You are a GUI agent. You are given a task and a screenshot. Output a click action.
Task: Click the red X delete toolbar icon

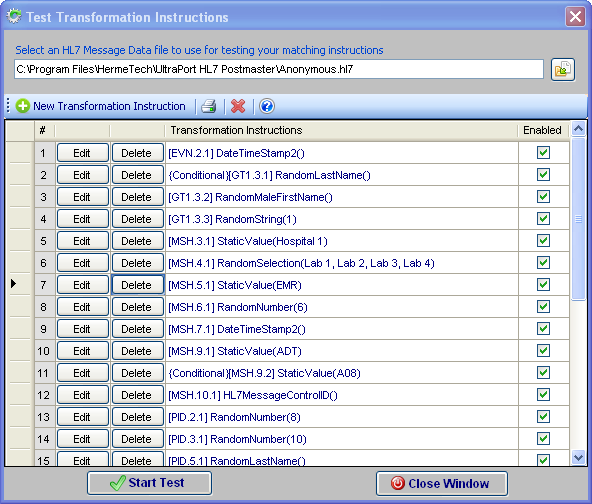pyautogui.click(x=238, y=106)
